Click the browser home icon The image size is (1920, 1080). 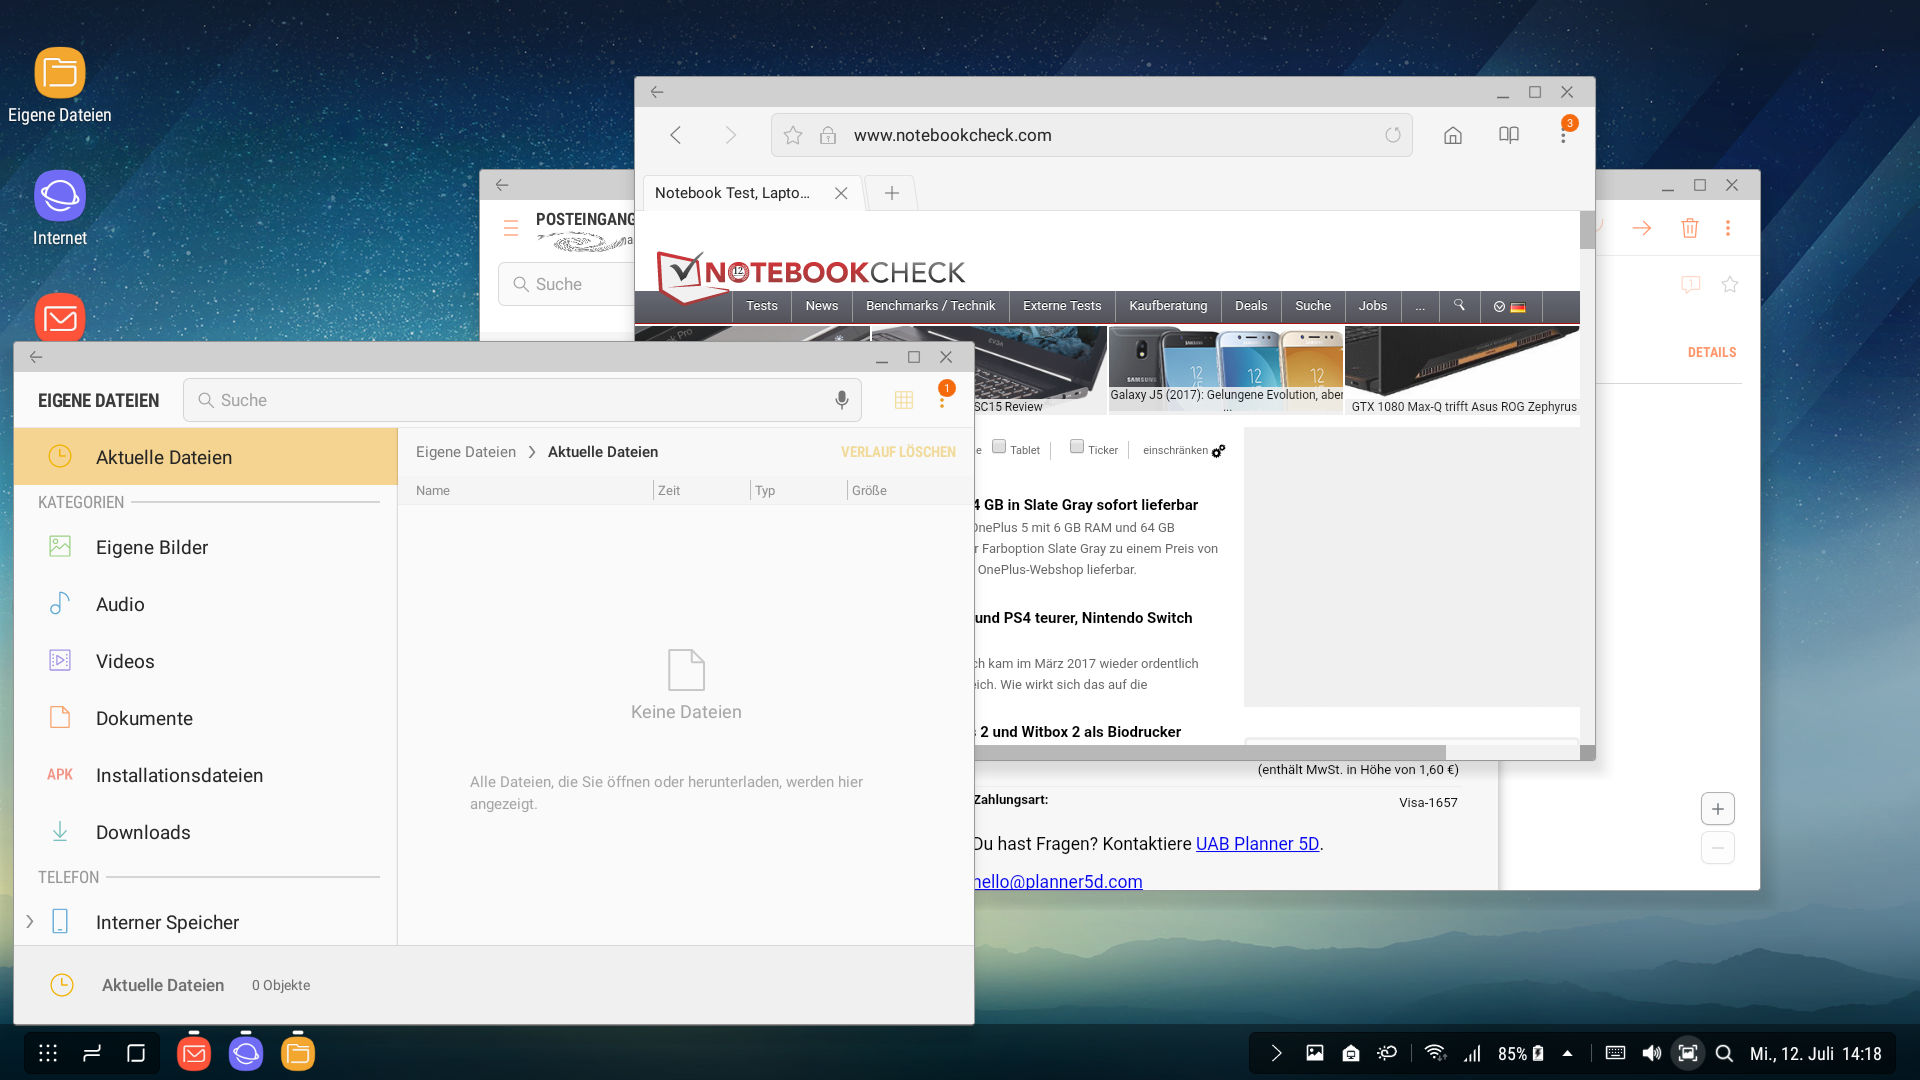click(1452, 135)
